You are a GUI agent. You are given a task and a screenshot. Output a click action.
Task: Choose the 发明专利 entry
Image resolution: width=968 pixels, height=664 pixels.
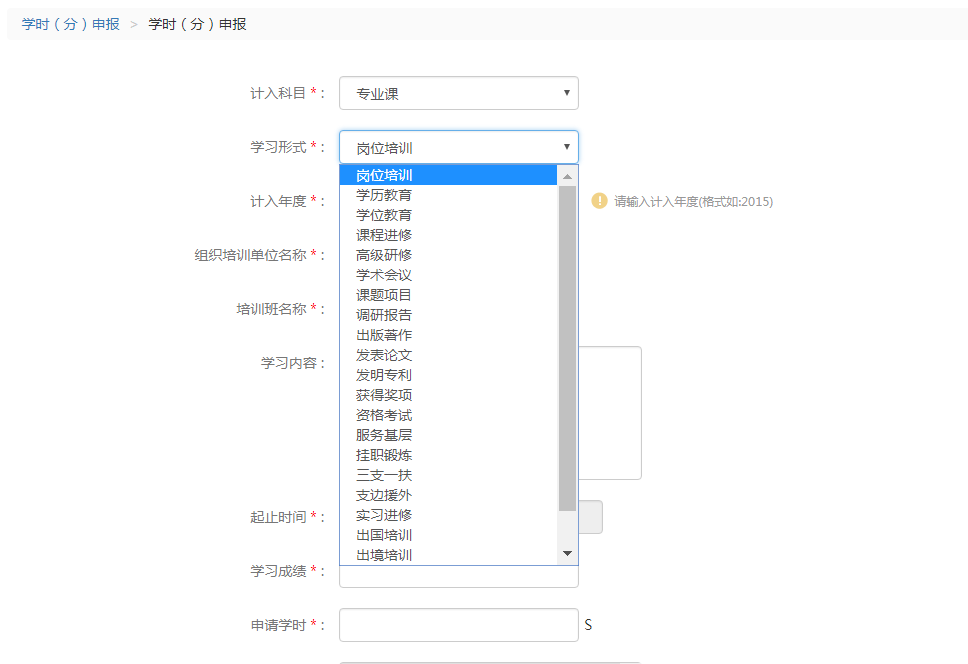(x=384, y=375)
